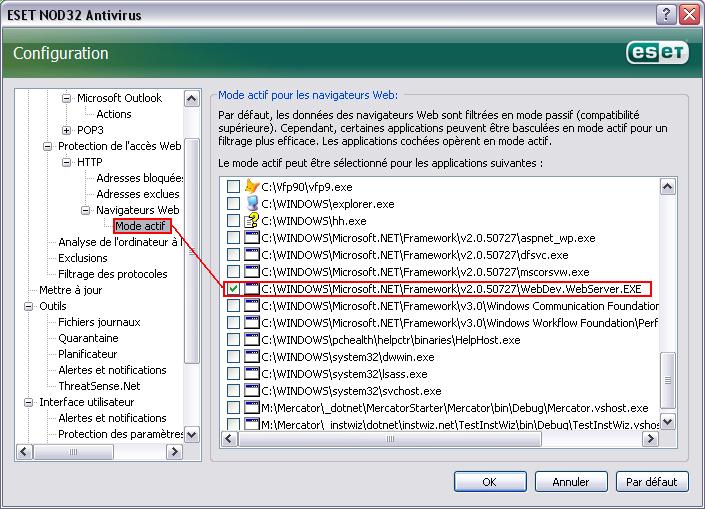705x509 pixels.
Task: Click the explorer.exe computer icon
Action: (252, 203)
